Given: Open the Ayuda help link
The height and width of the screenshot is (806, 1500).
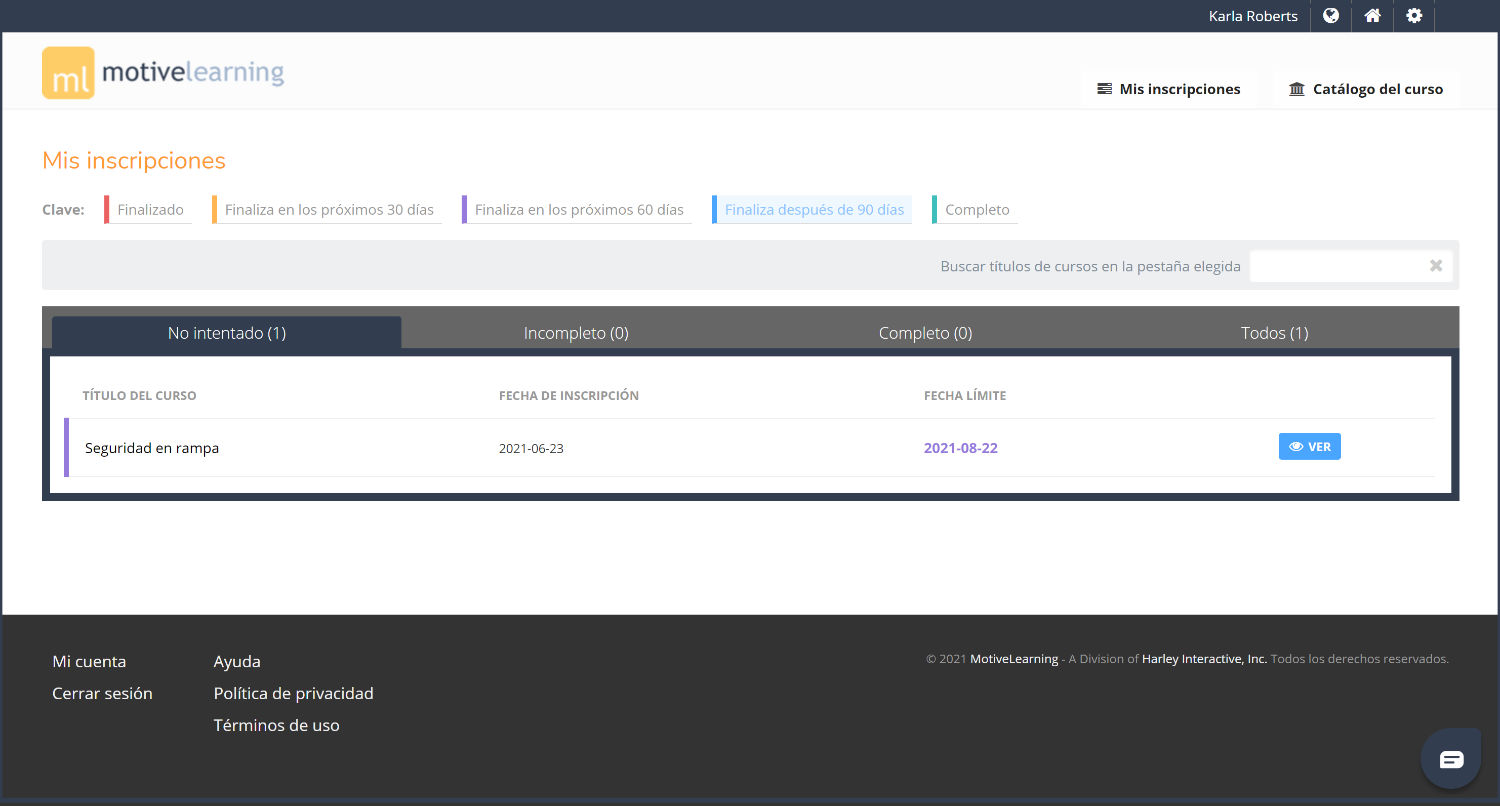Looking at the screenshot, I should [x=237, y=661].
